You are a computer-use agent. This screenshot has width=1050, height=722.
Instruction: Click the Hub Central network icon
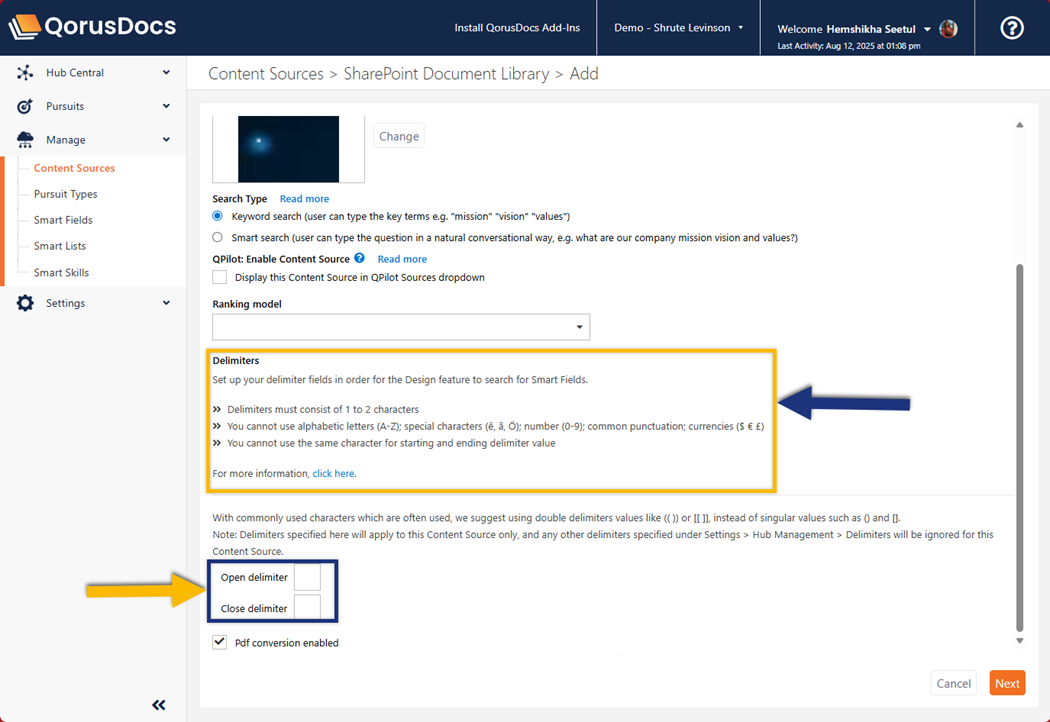(x=25, y=73)
